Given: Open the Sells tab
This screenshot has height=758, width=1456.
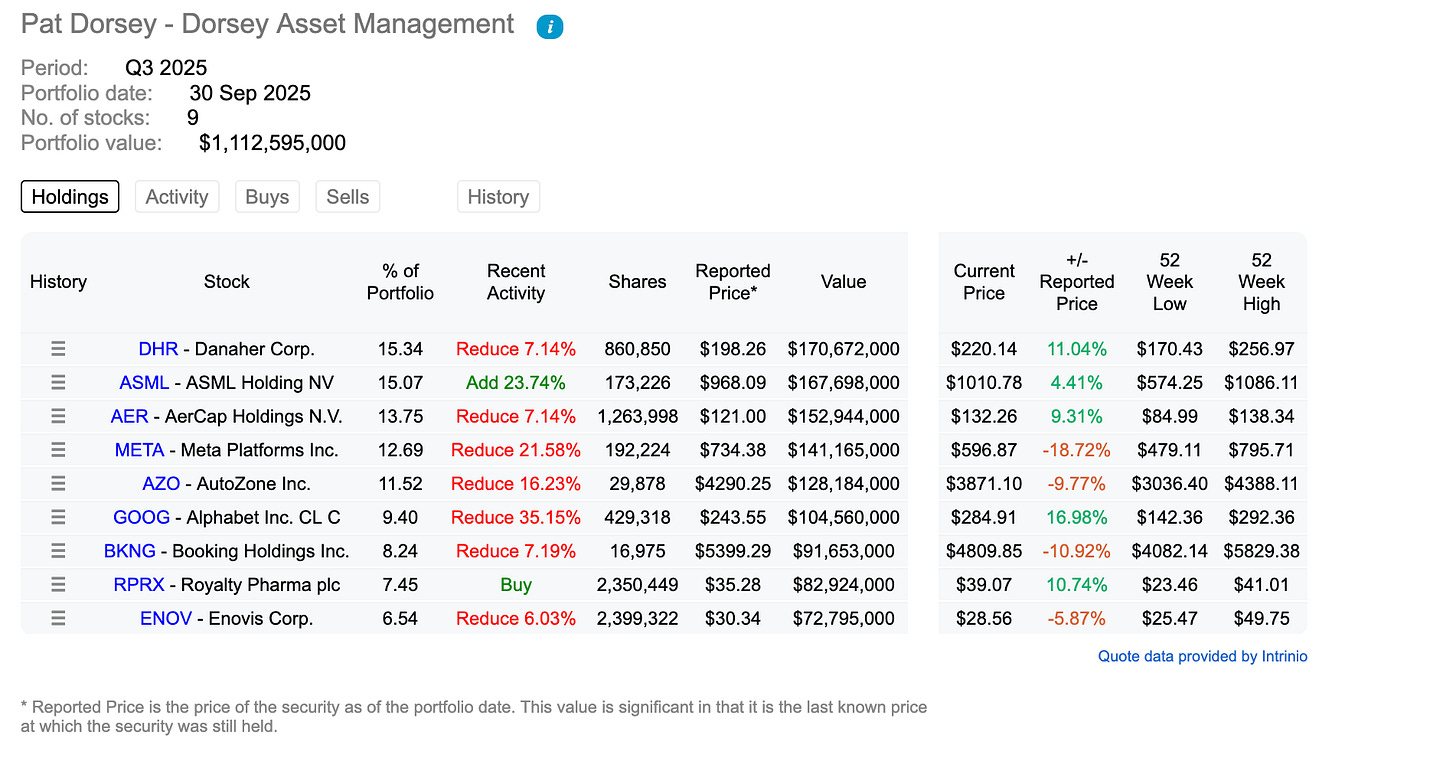Looking at the screenshot, I should 348,197.
